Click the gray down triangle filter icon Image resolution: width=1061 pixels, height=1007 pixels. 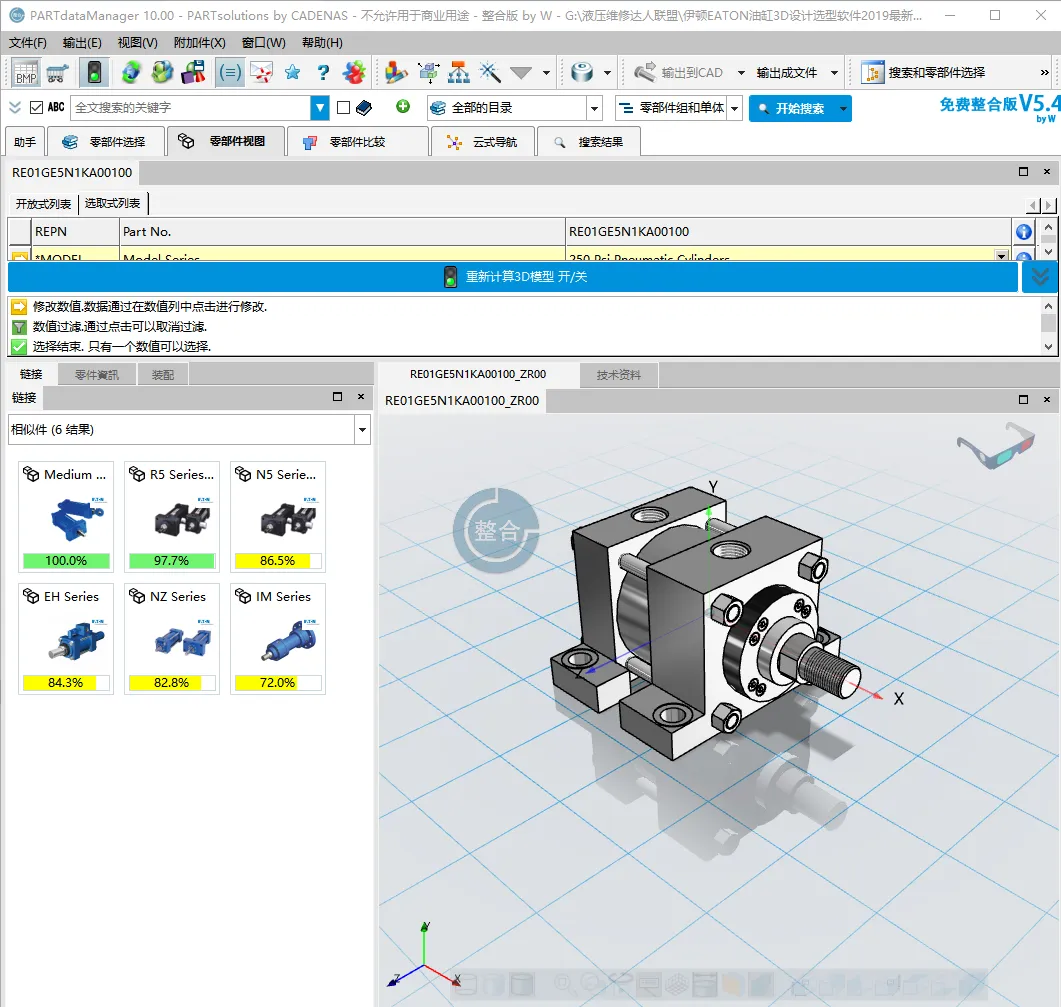click(521, 72)
